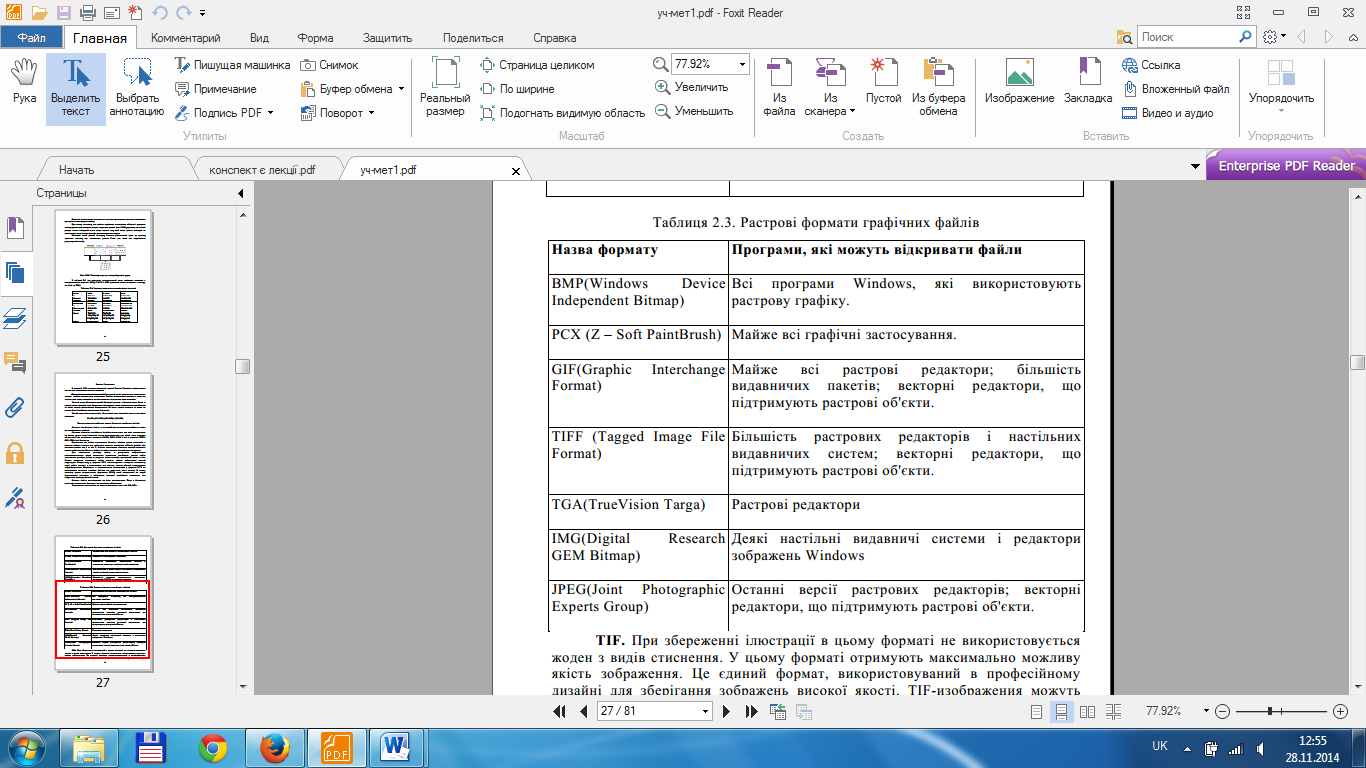Insert a Ссылка link
Viewport: 1366px width, 768px height.
1151,65
